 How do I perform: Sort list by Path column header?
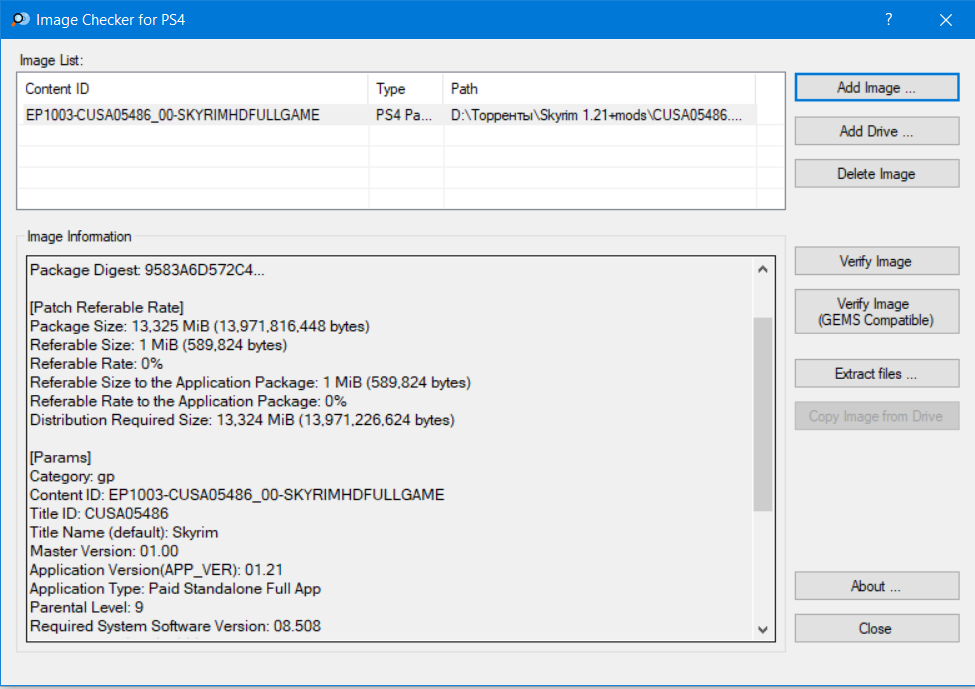tap(599, 89)
